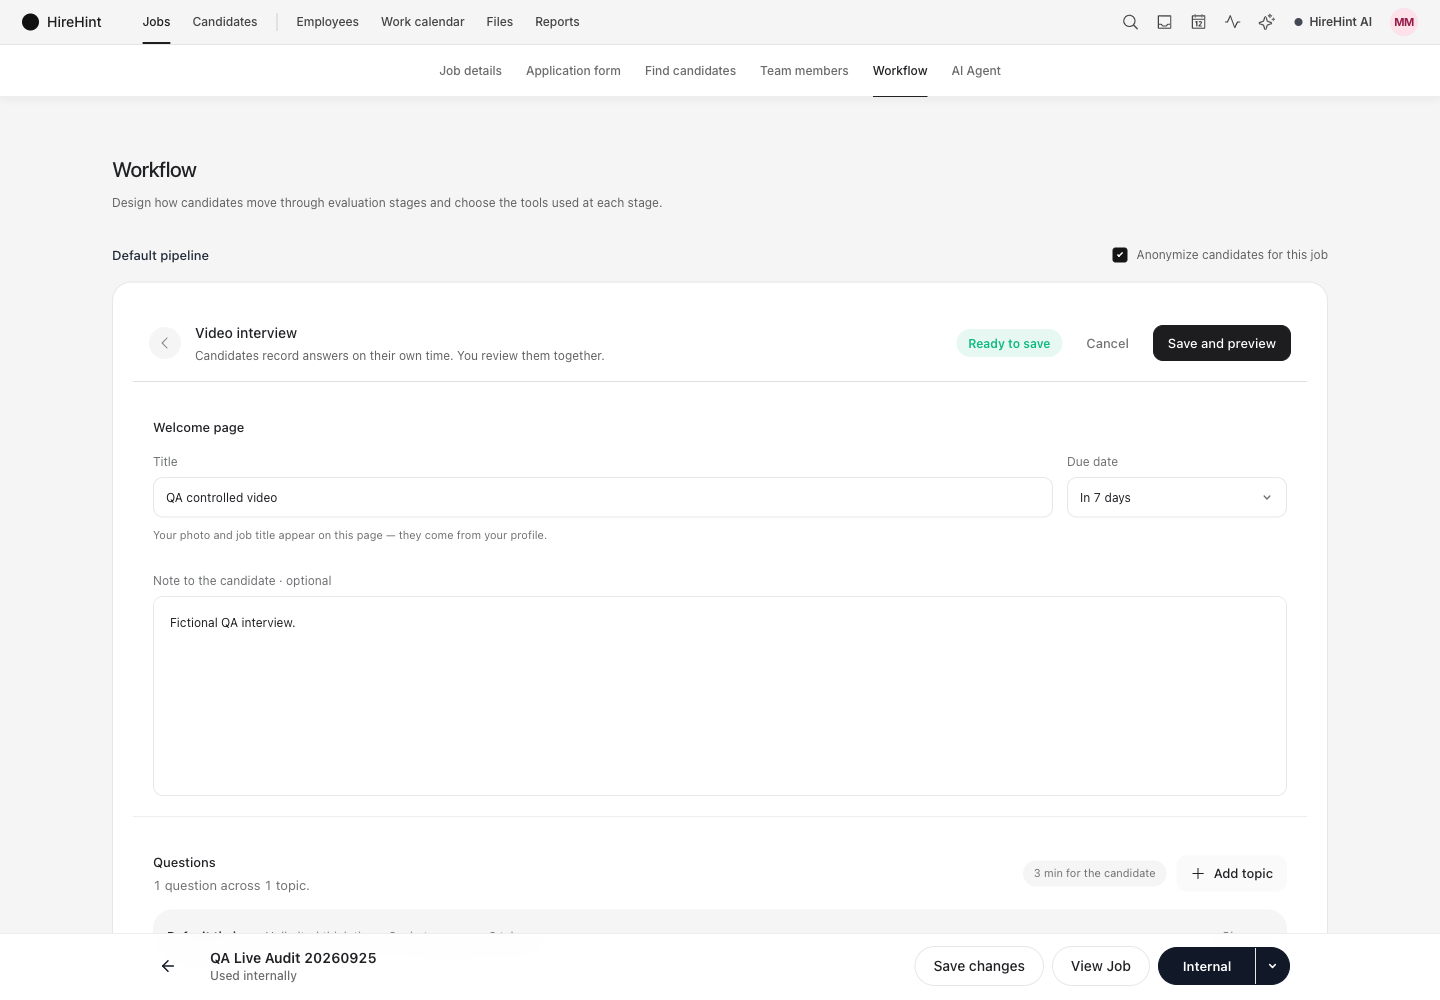Click the Save changes button
The height and width of the screenshot is (1000, 1440).
click(979, 966)
